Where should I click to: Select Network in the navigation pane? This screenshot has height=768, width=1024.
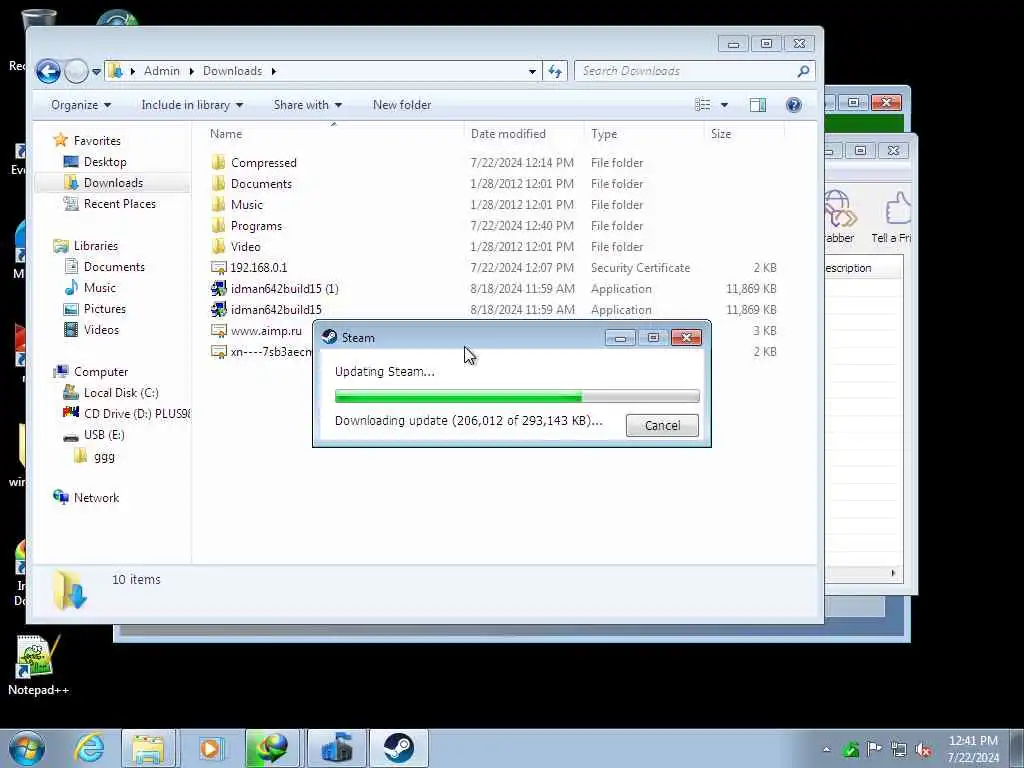[x=95, y=498]
